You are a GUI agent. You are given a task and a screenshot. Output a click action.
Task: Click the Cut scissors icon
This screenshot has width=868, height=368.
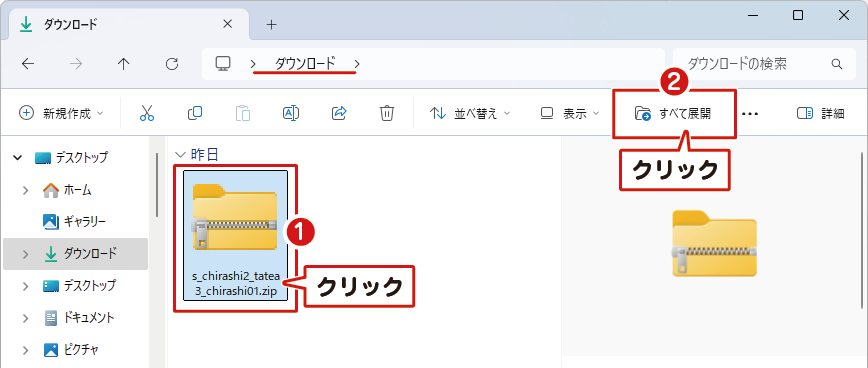click(147, 113)
